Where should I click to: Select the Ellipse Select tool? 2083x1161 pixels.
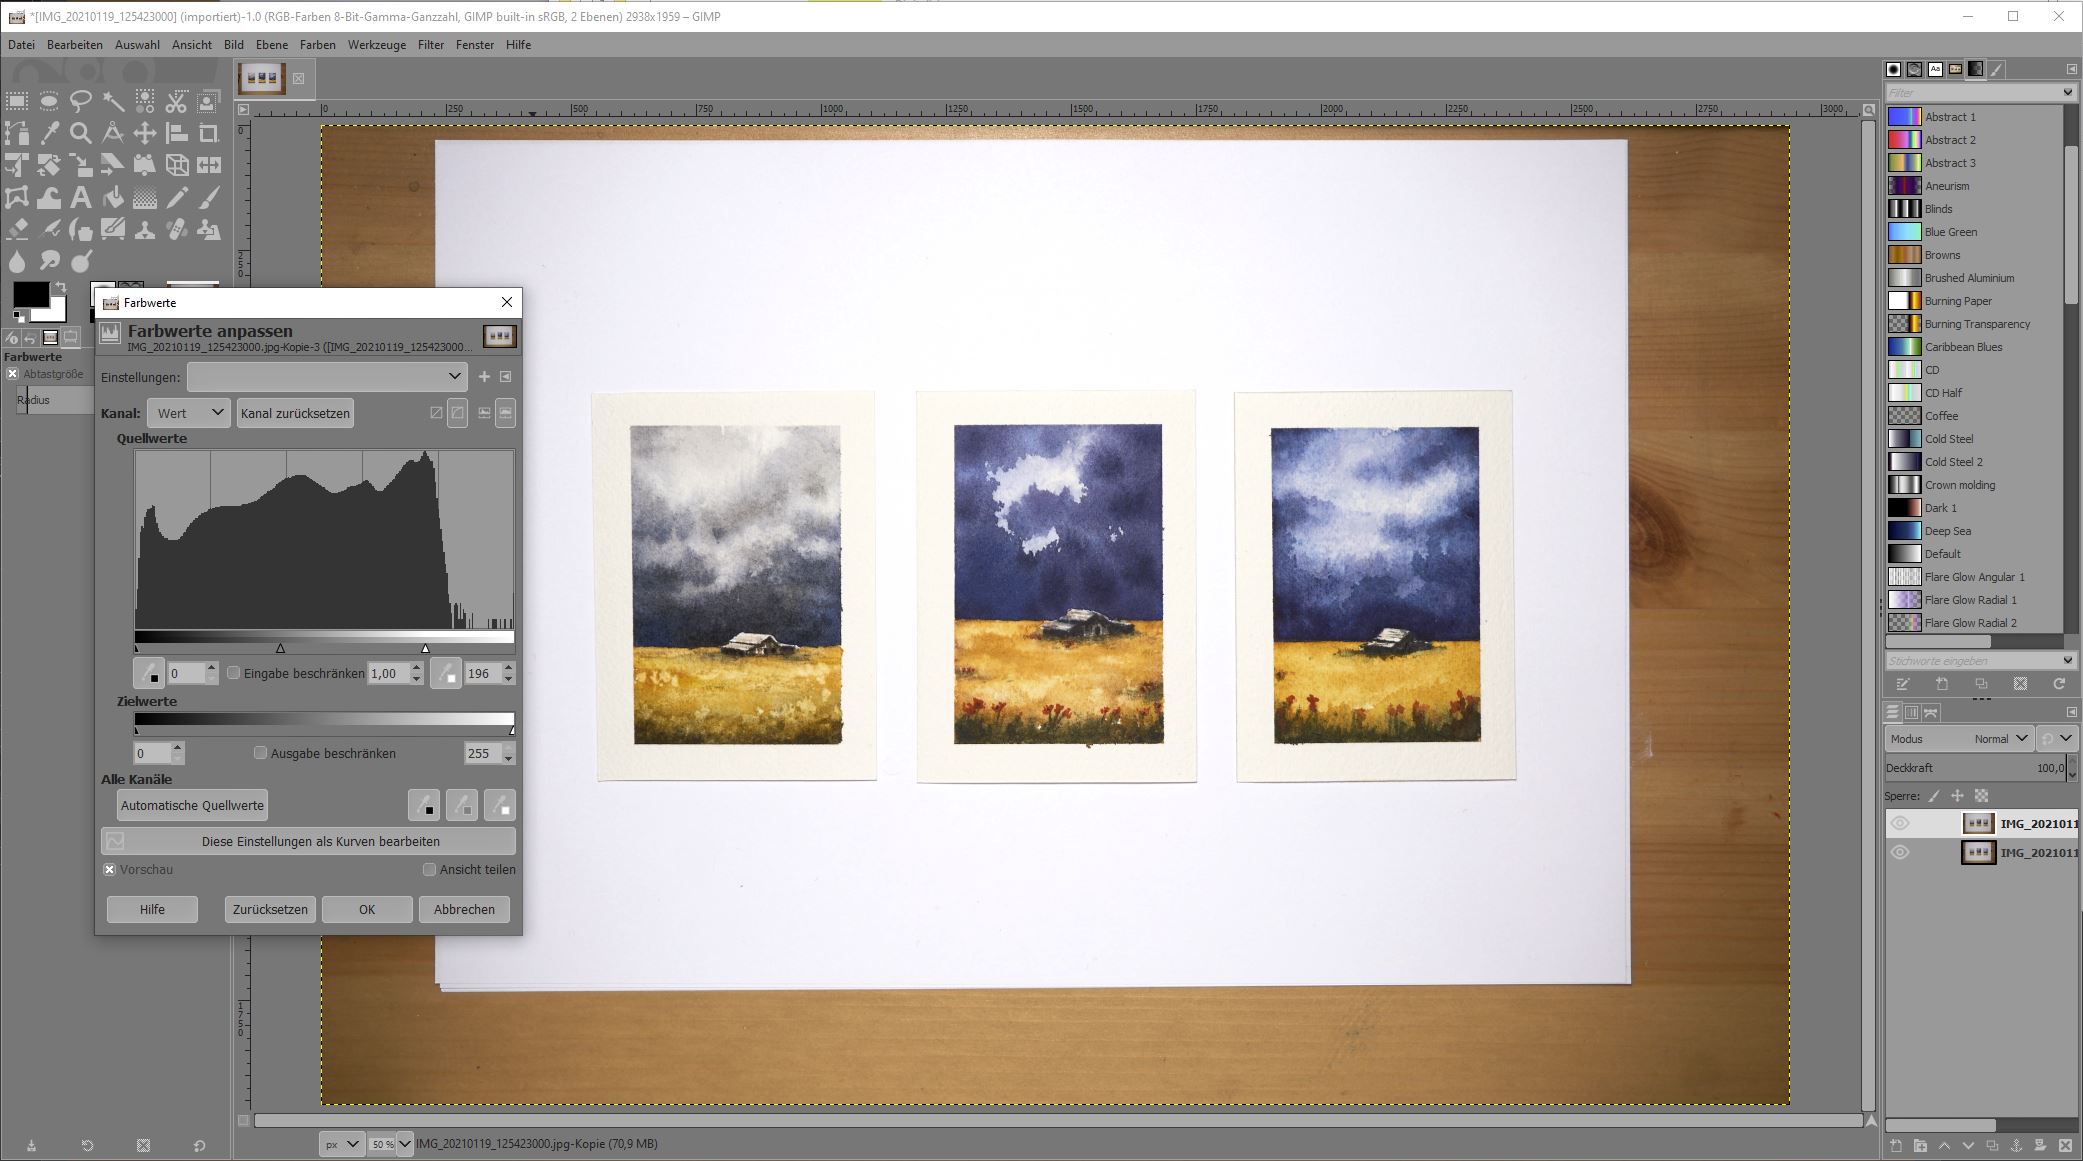click(x=49, y=101)
